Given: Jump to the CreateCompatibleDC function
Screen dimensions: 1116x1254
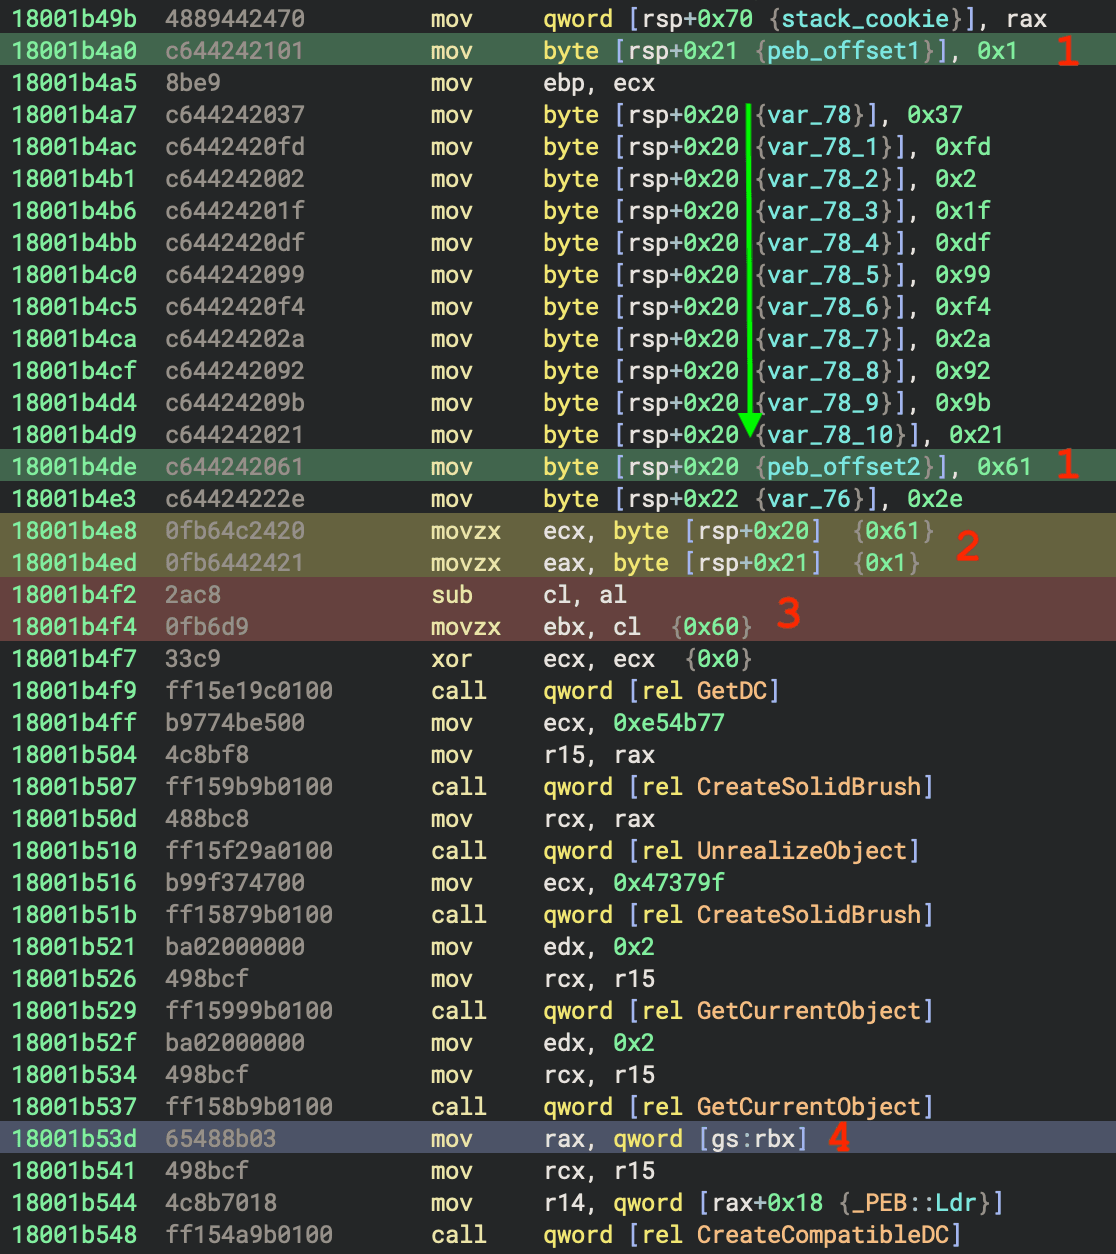Looking at the screenshot, I should click(821, 1235).
